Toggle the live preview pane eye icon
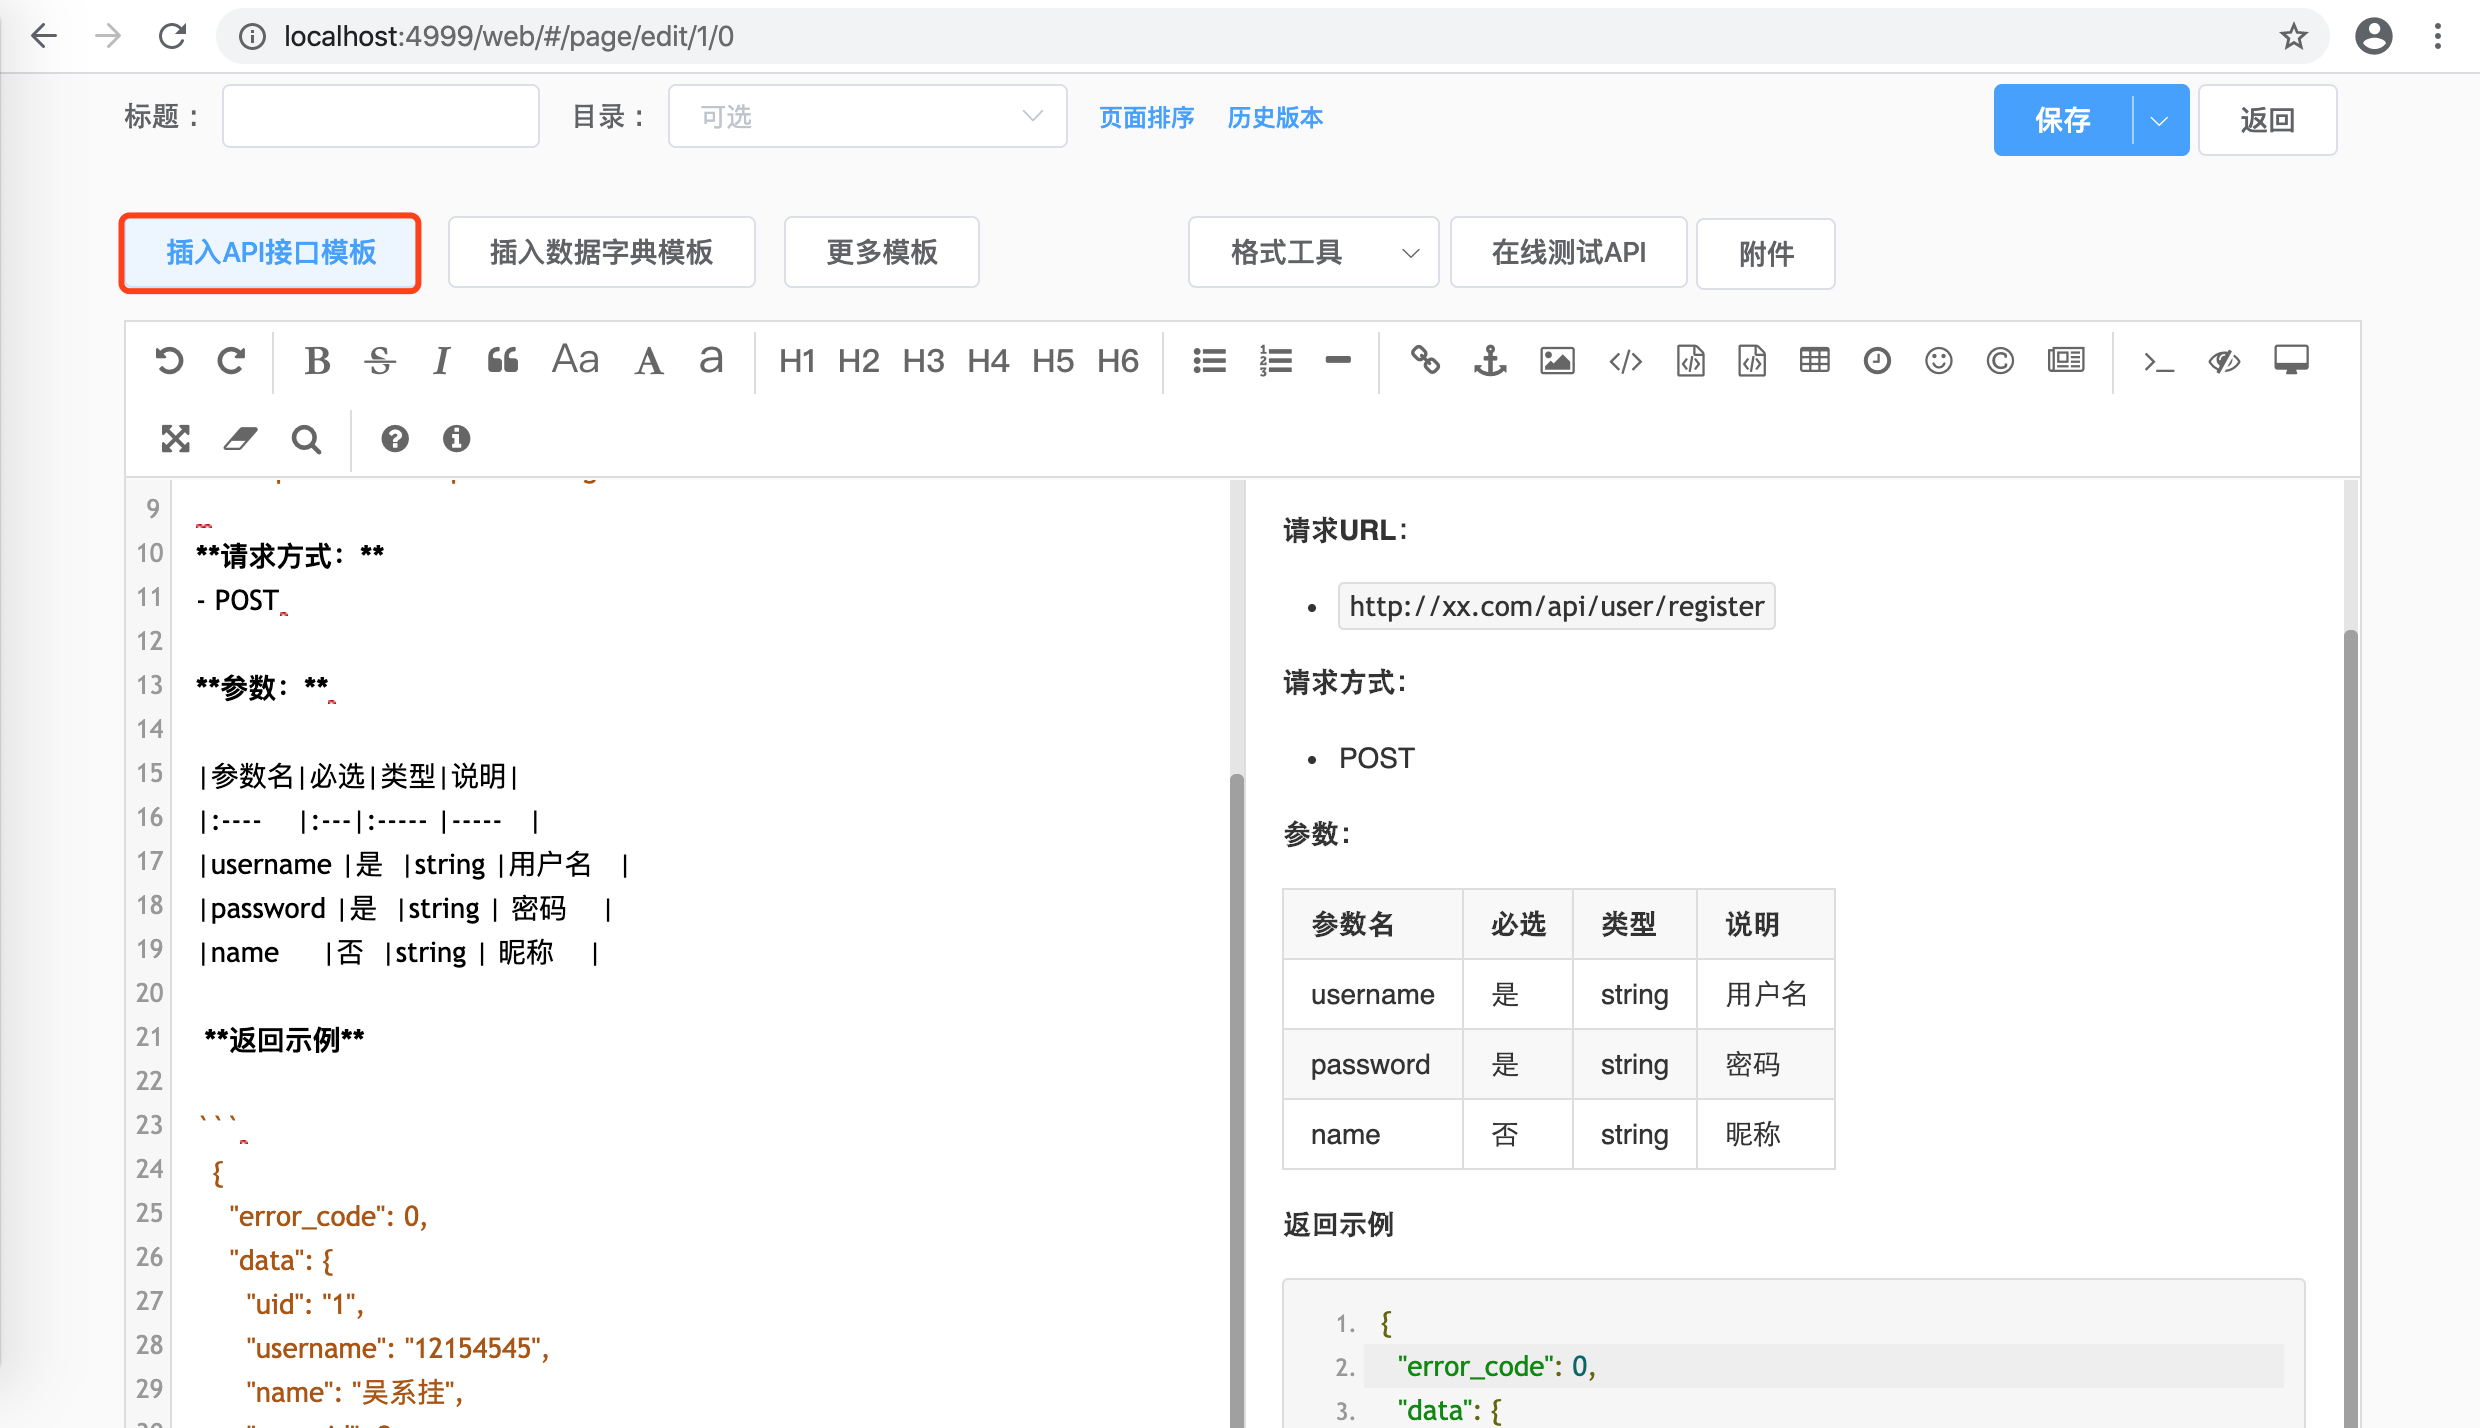 2224,360
